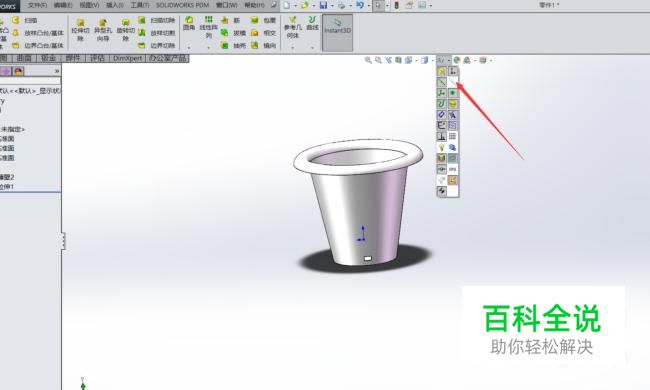This screenshot has width=650, height=390.
Task: Open the 编辑(E) menu
Action: click(63, 5)
